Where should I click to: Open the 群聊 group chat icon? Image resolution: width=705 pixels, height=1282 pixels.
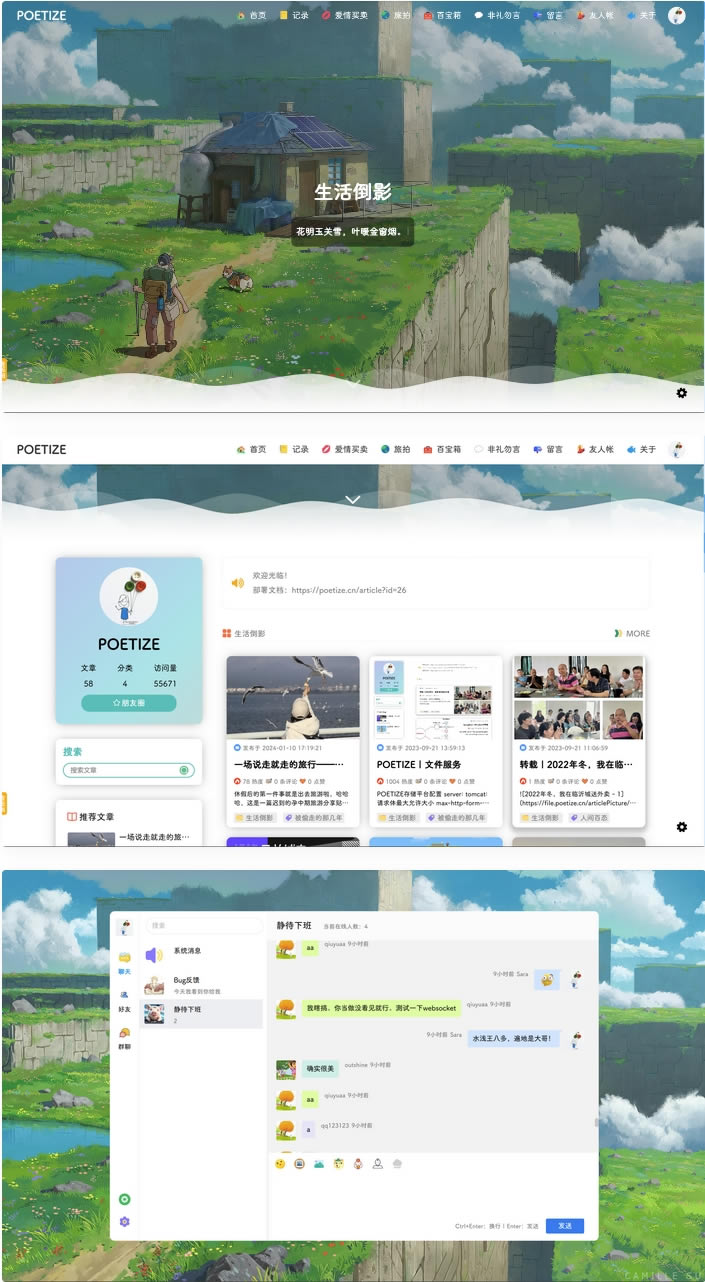(x=125, y=1034)
